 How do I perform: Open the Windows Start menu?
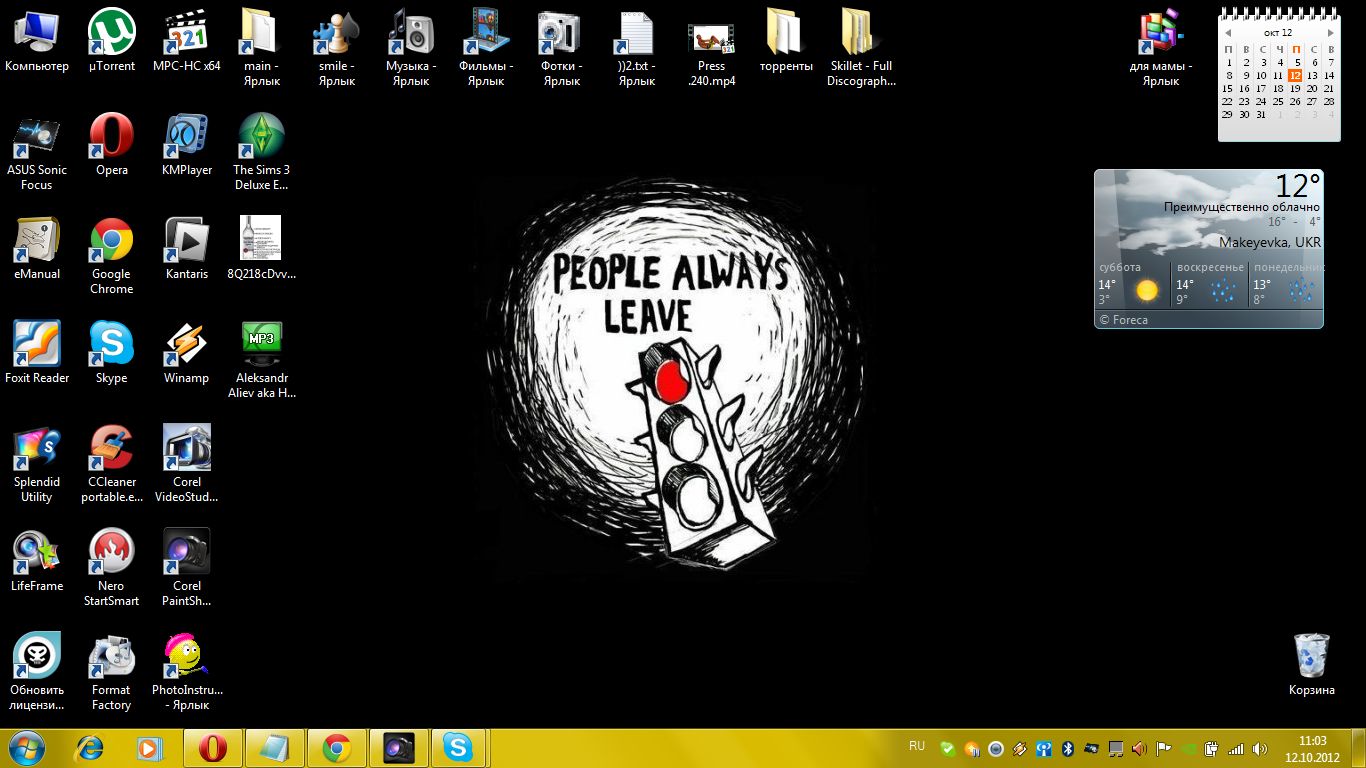tap(26, 747)
